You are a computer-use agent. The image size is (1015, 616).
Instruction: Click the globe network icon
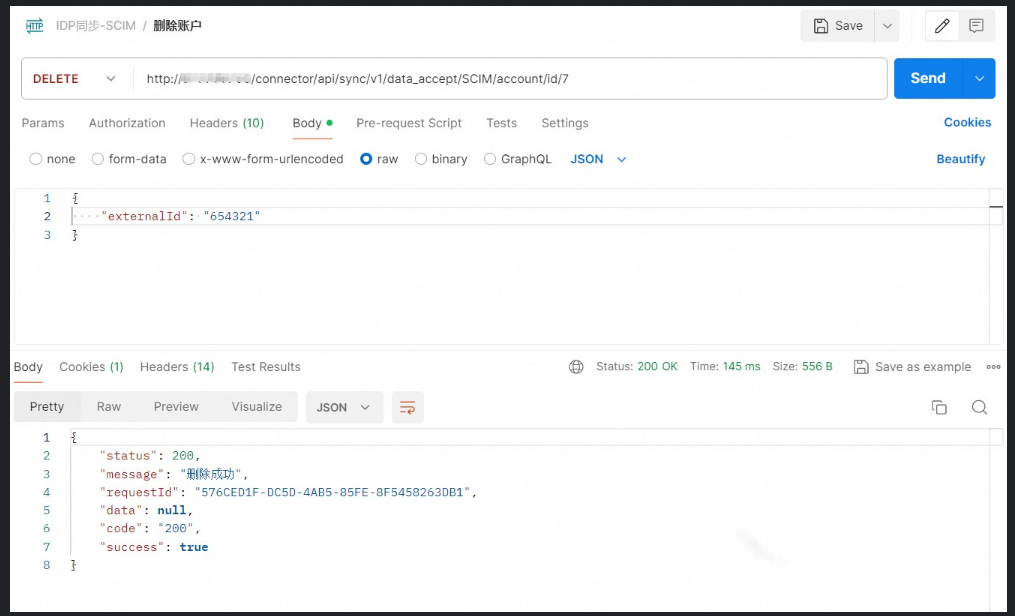coord(576,367)
